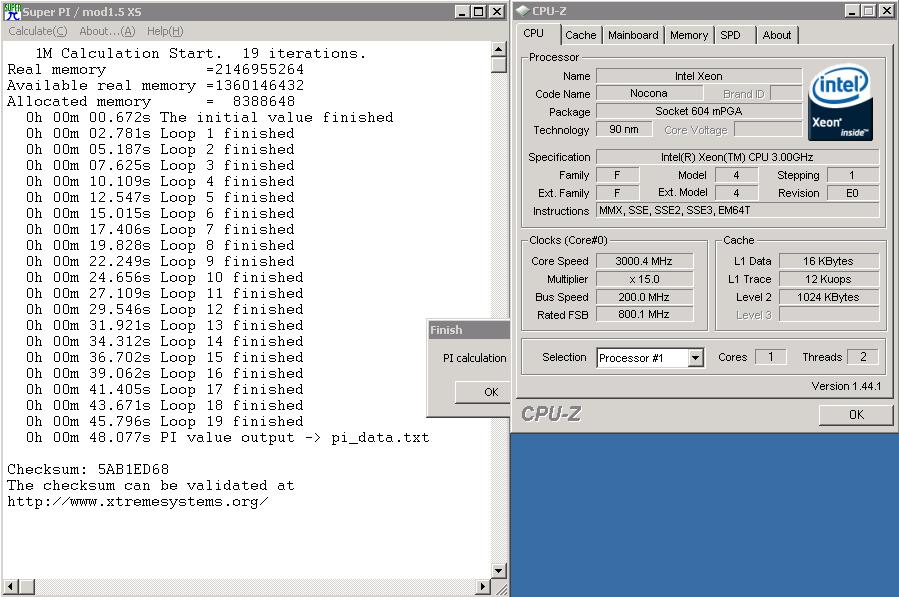Select the CPU tab in CPU-Z
Viewport: 899px width, 597px height.
tap(534, 33)
